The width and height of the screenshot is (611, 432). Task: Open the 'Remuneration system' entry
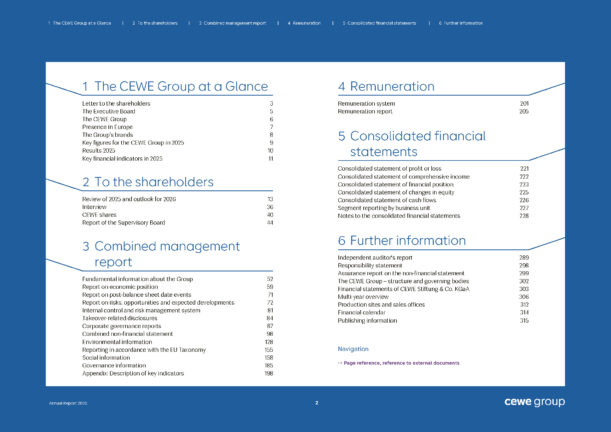coord(366,103)
